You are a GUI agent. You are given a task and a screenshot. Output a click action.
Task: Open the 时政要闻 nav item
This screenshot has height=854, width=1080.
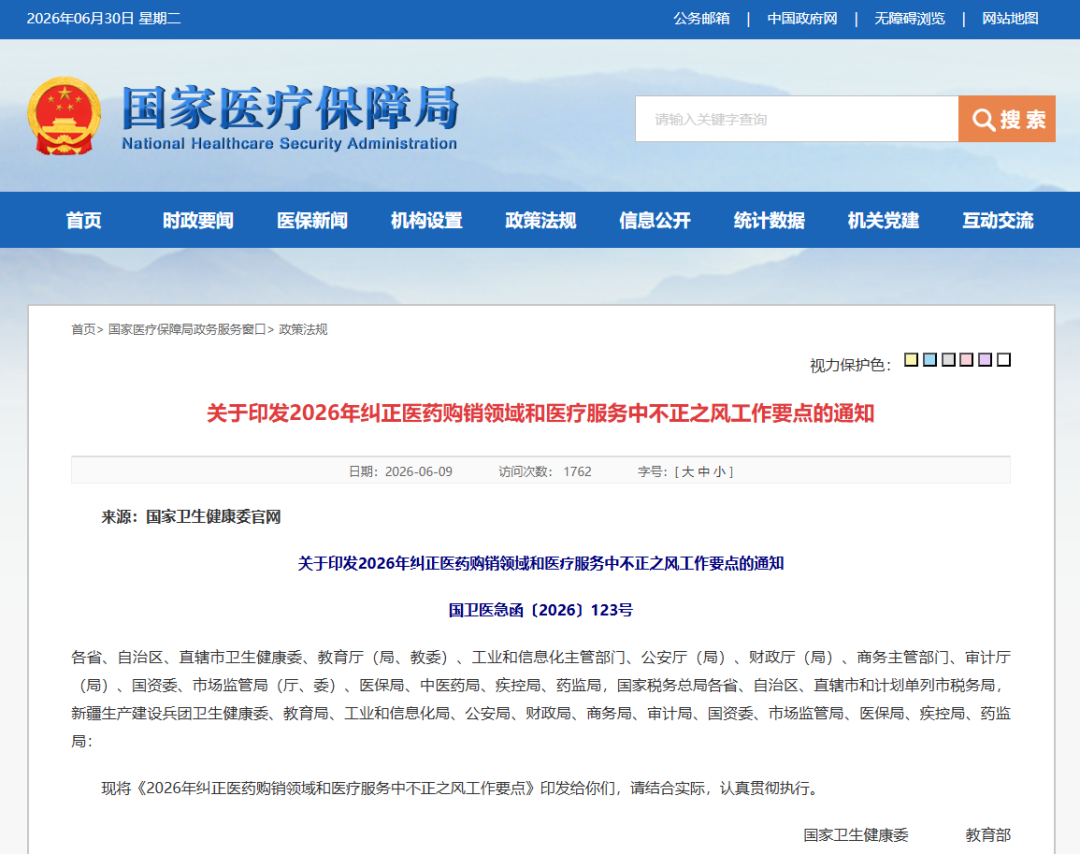tap(198, 220)
